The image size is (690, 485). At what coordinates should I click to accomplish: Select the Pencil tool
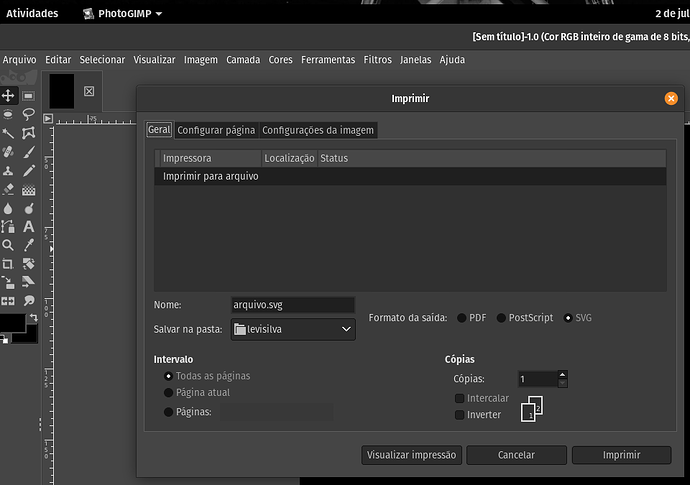tap(29, 171)
